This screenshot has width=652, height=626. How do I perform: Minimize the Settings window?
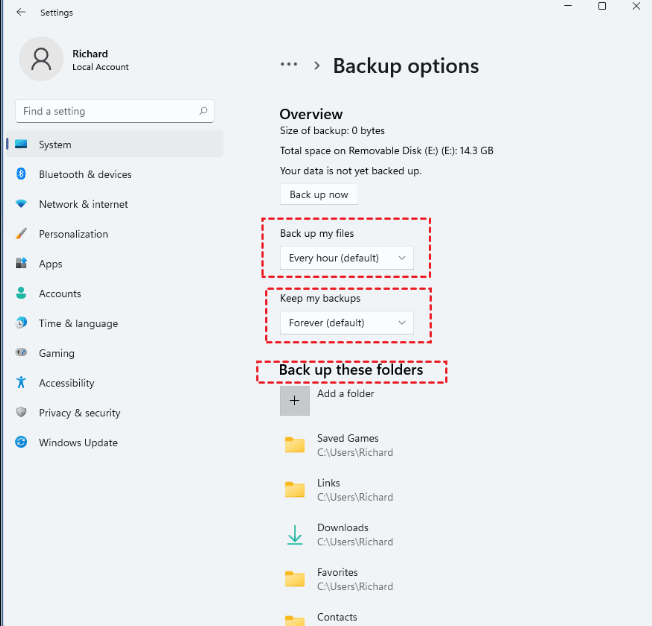[568, 6]
